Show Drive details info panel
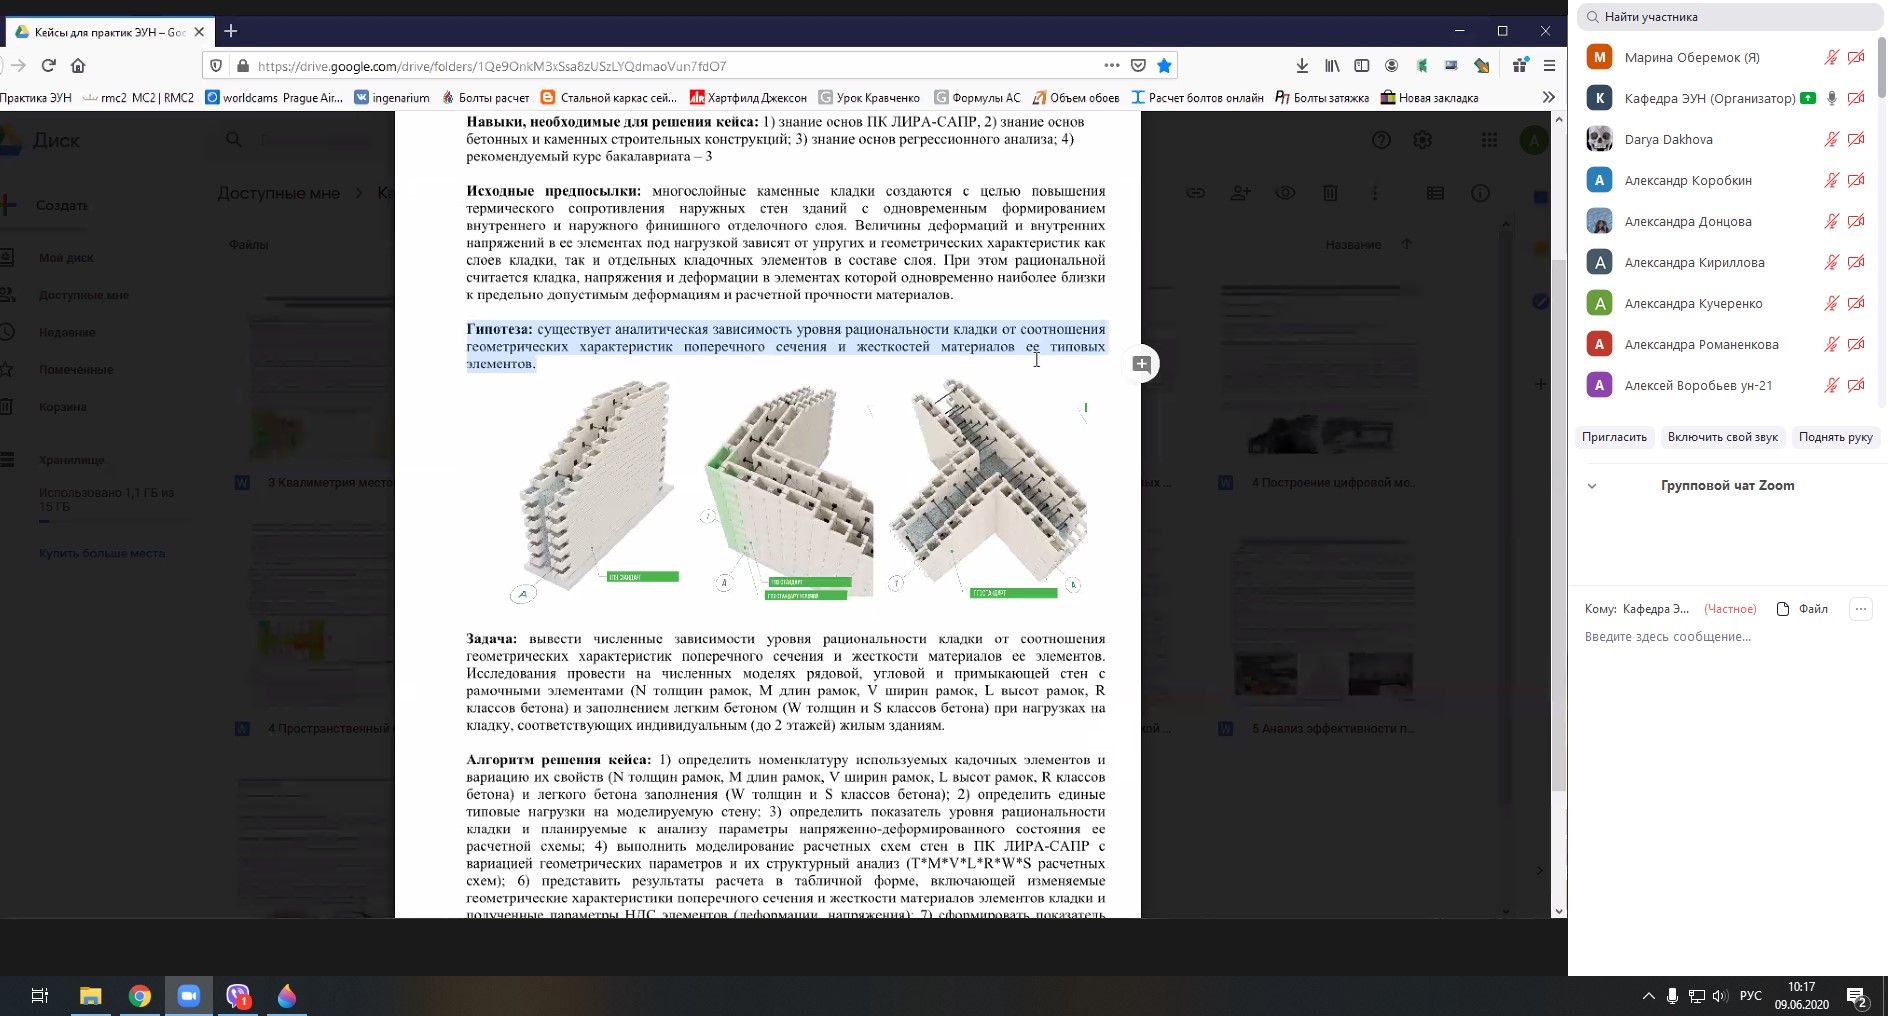 (1480, 193)
